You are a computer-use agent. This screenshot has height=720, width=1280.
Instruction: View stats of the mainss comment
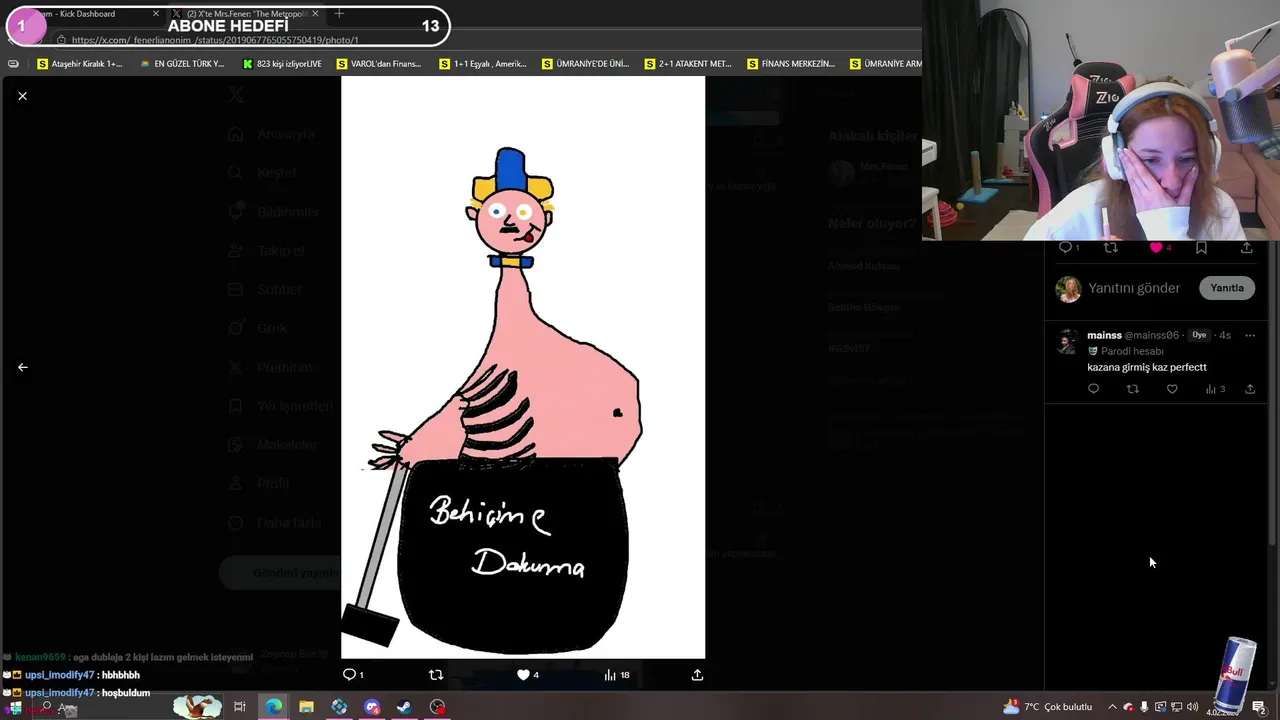pyautogui.click(x=1215, y=389)
